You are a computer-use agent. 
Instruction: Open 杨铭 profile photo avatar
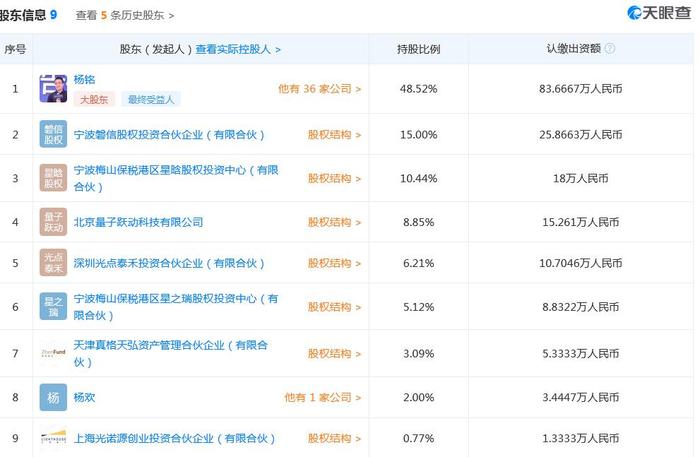pyautogui.click(x=53, y=88)
